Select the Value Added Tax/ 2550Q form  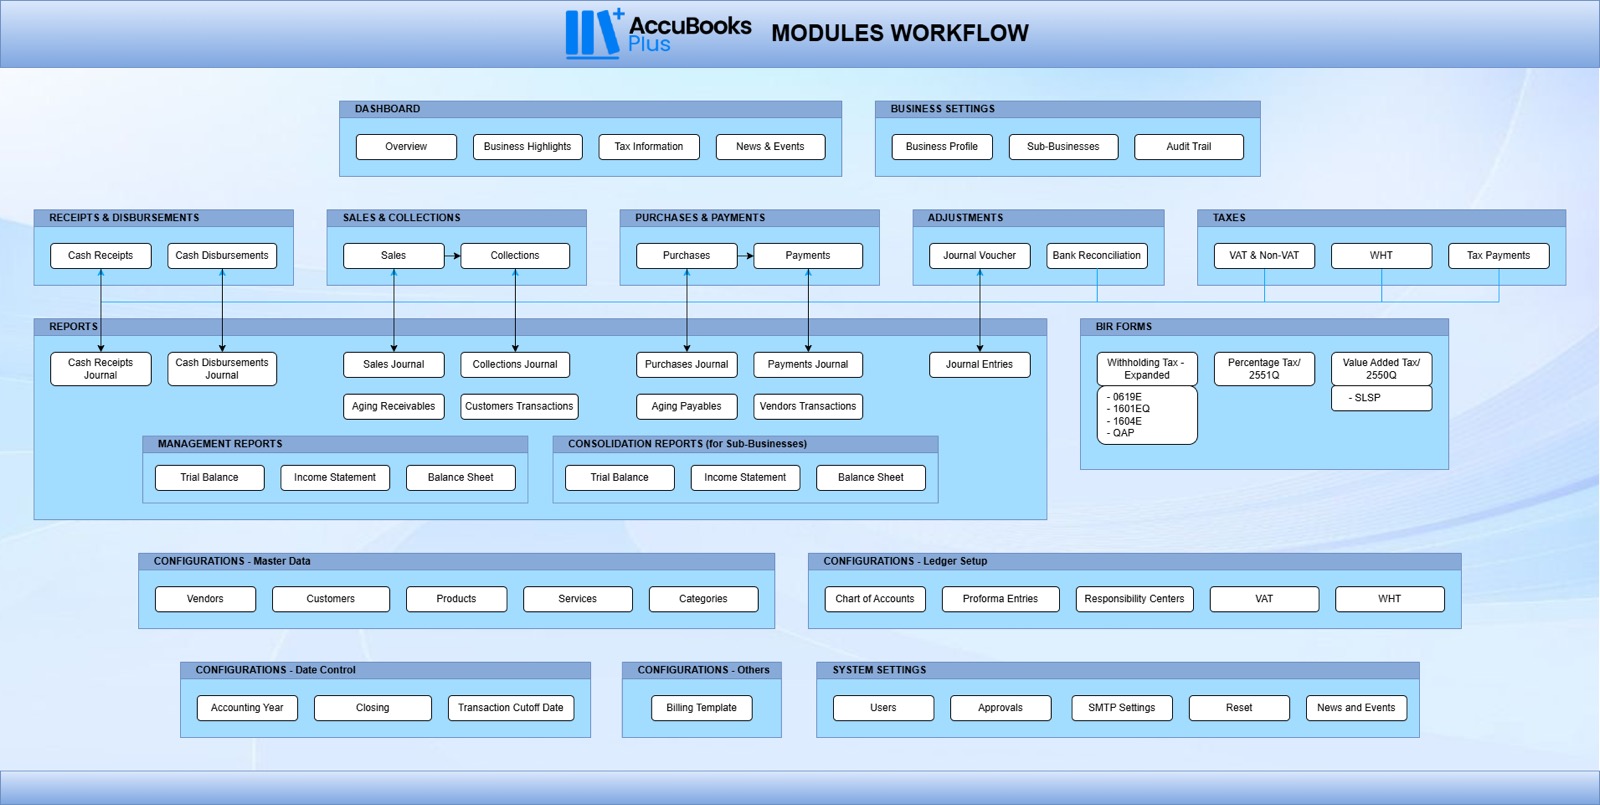pyautogui.click(x=1381, y=369)
